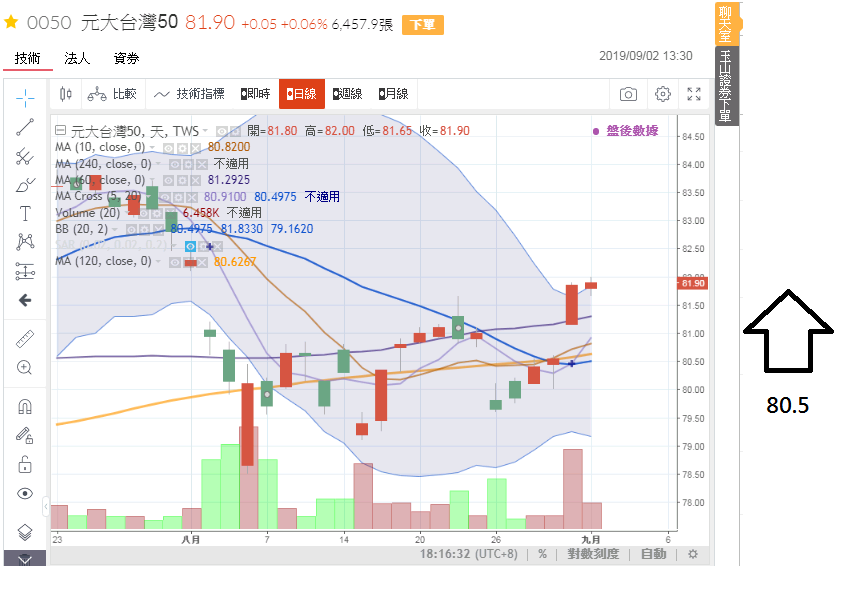Open the object tree layers icon

click(25, 532)
